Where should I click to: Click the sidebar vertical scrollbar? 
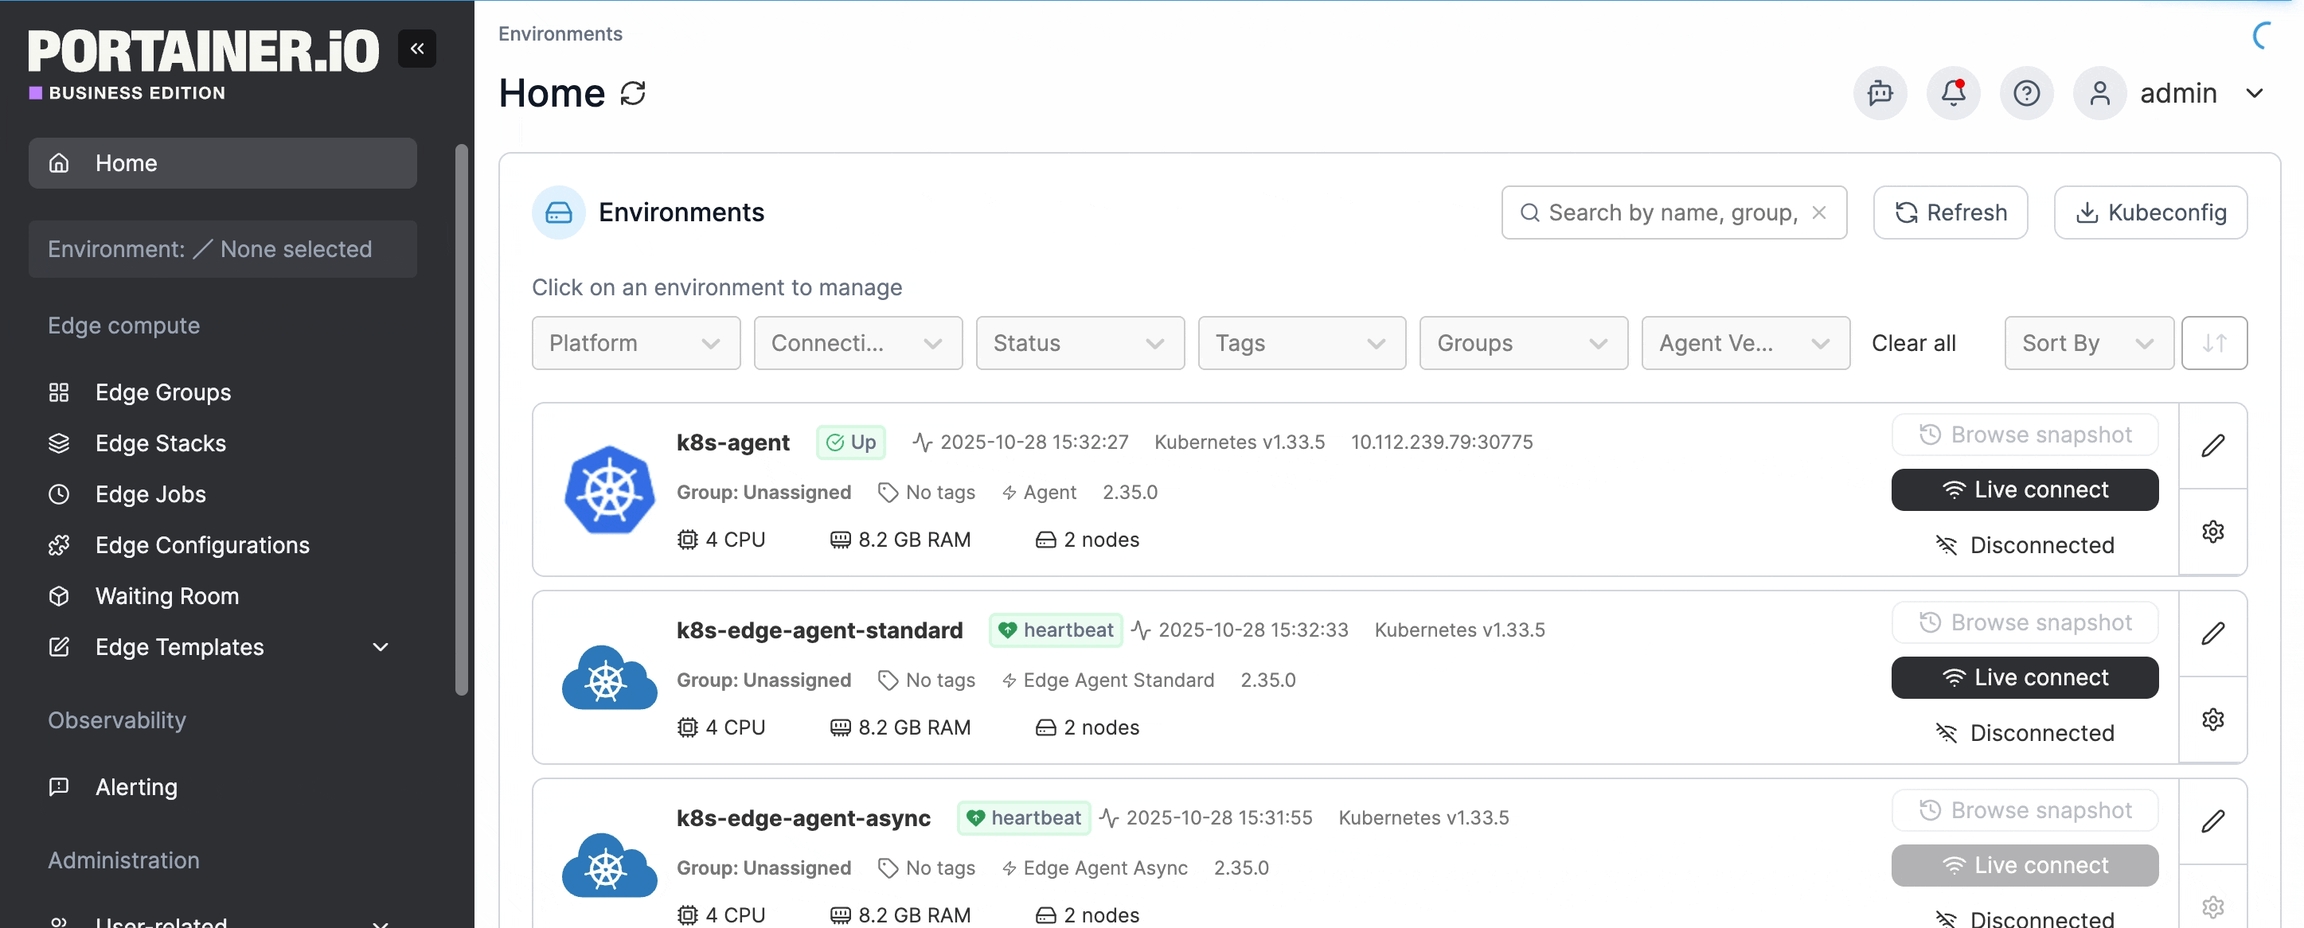click(461, 420)
